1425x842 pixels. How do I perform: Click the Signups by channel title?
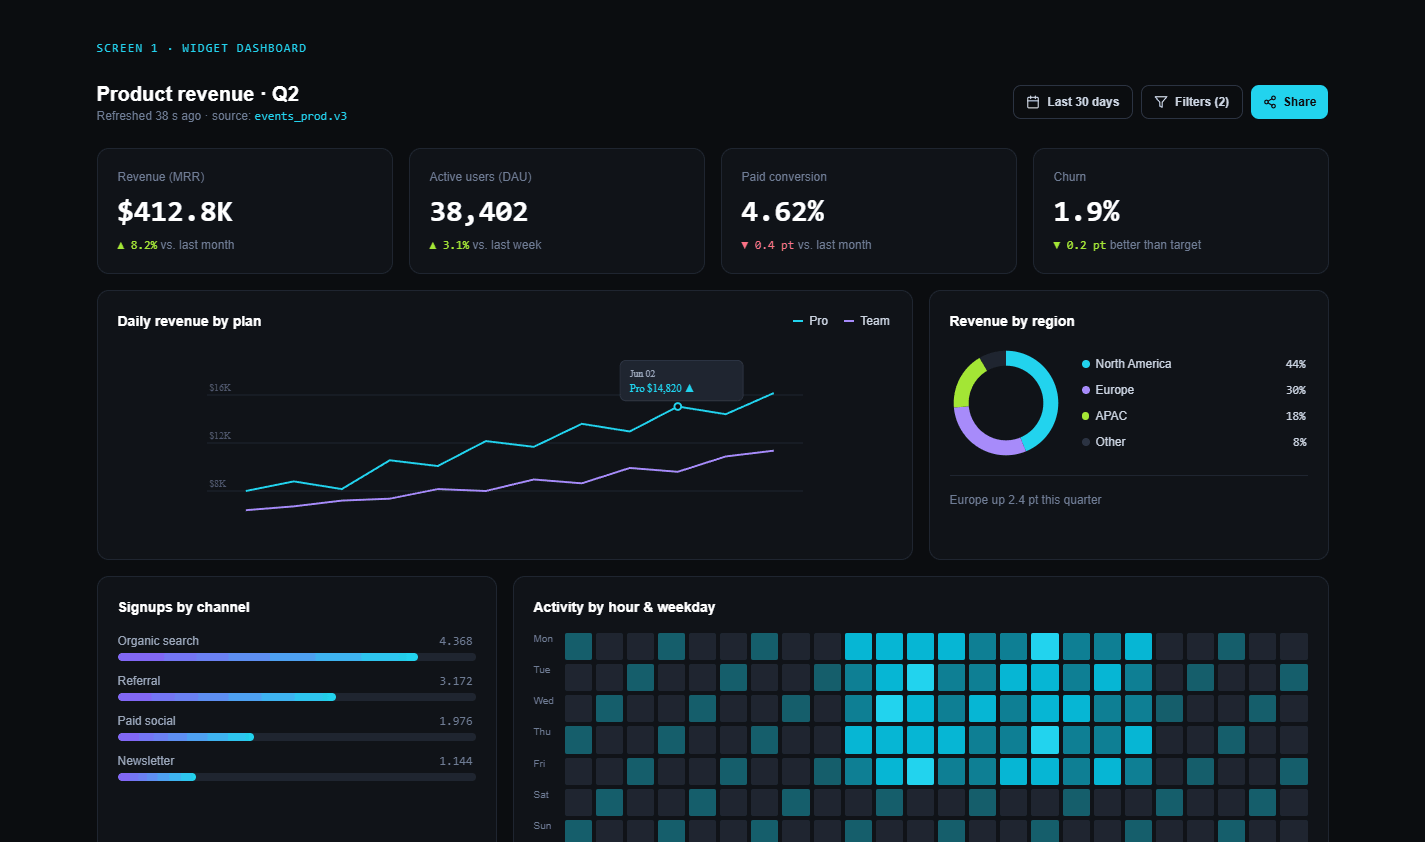(x=184, y=607)
